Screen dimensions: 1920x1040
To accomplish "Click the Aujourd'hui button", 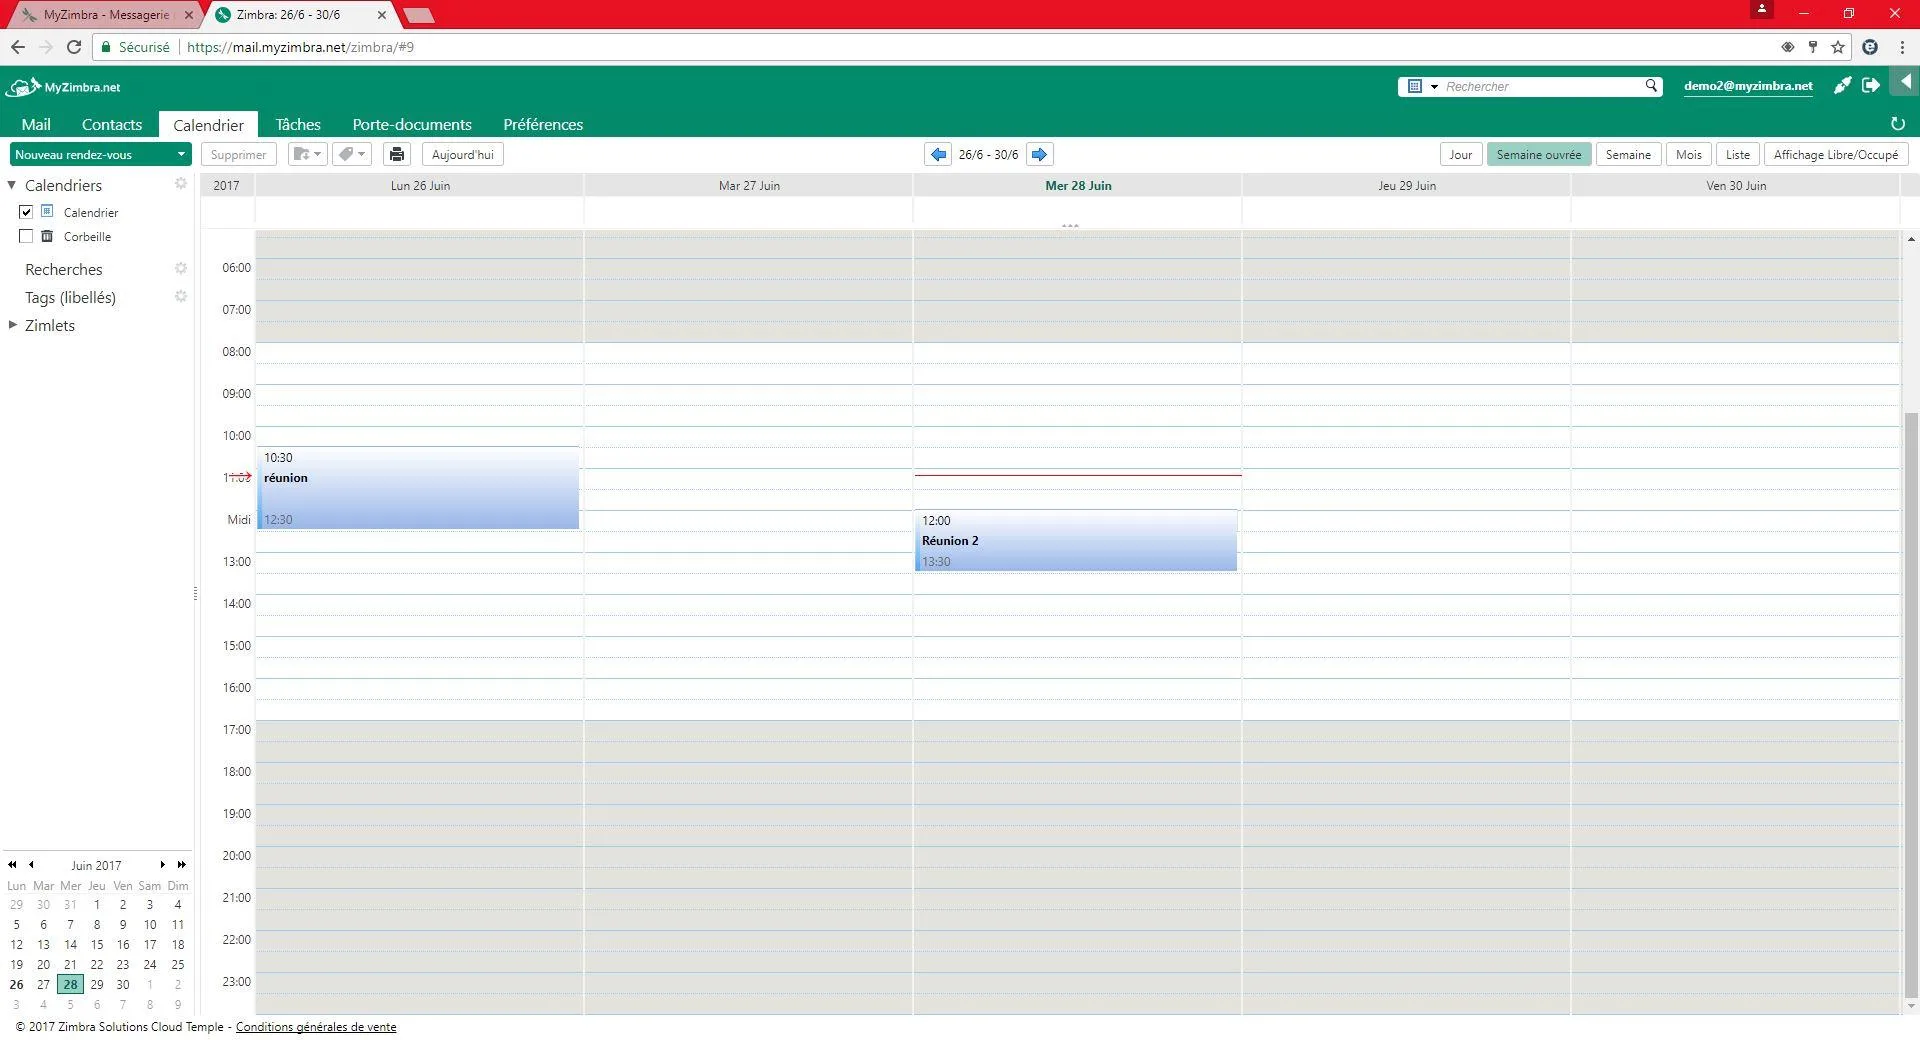I will tap(463, 154).
